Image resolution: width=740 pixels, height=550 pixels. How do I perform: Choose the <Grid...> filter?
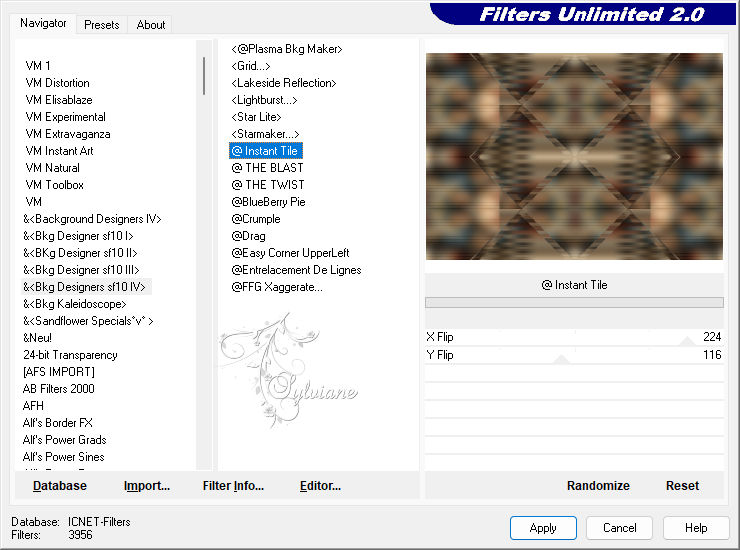pyautogui.click(x=251, y=66)
